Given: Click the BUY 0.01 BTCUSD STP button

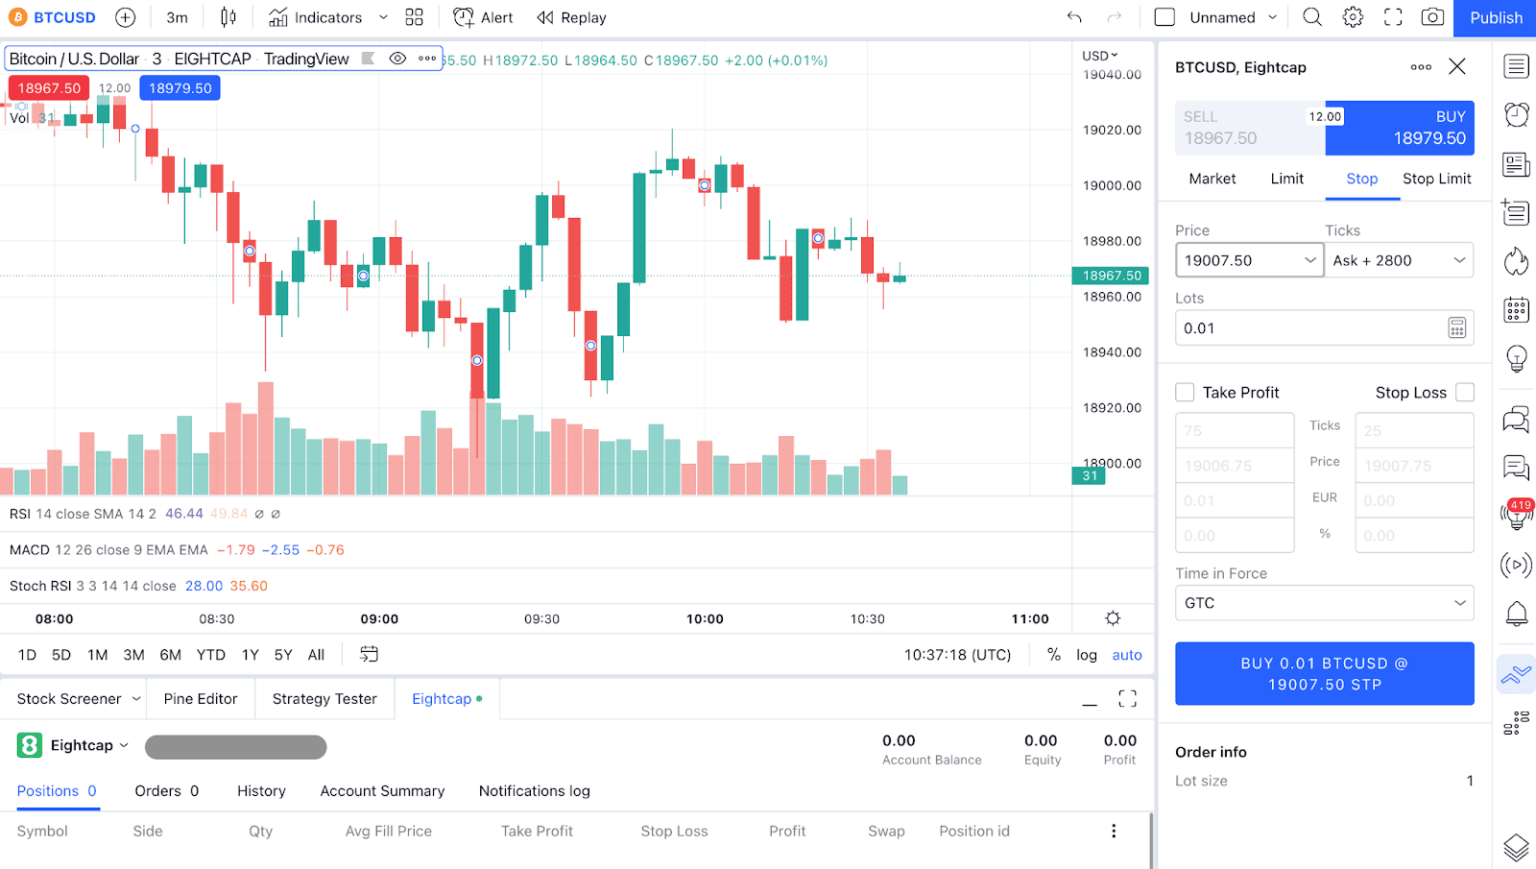Looking at the screenshot, I should 1324,673.
